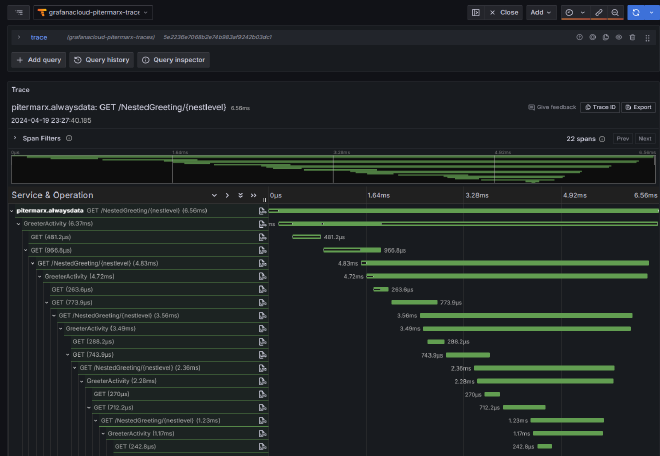The image size is (660, 456).
Task: Open logs for root pitermarx.alwaysdata span
Action: [x=262, y=211]
